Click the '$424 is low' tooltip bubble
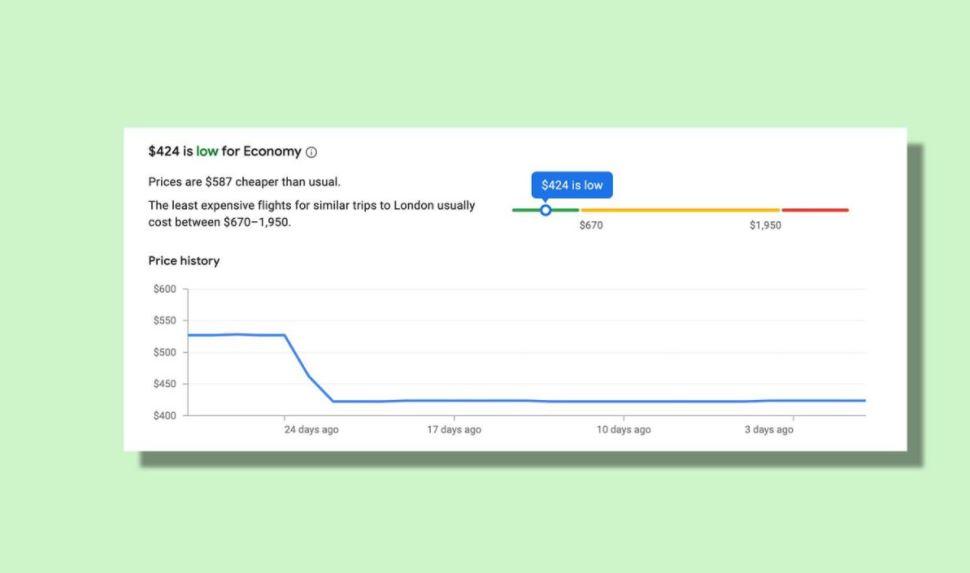The width and height of the screenshot is (970, 573). coord(572,185)
